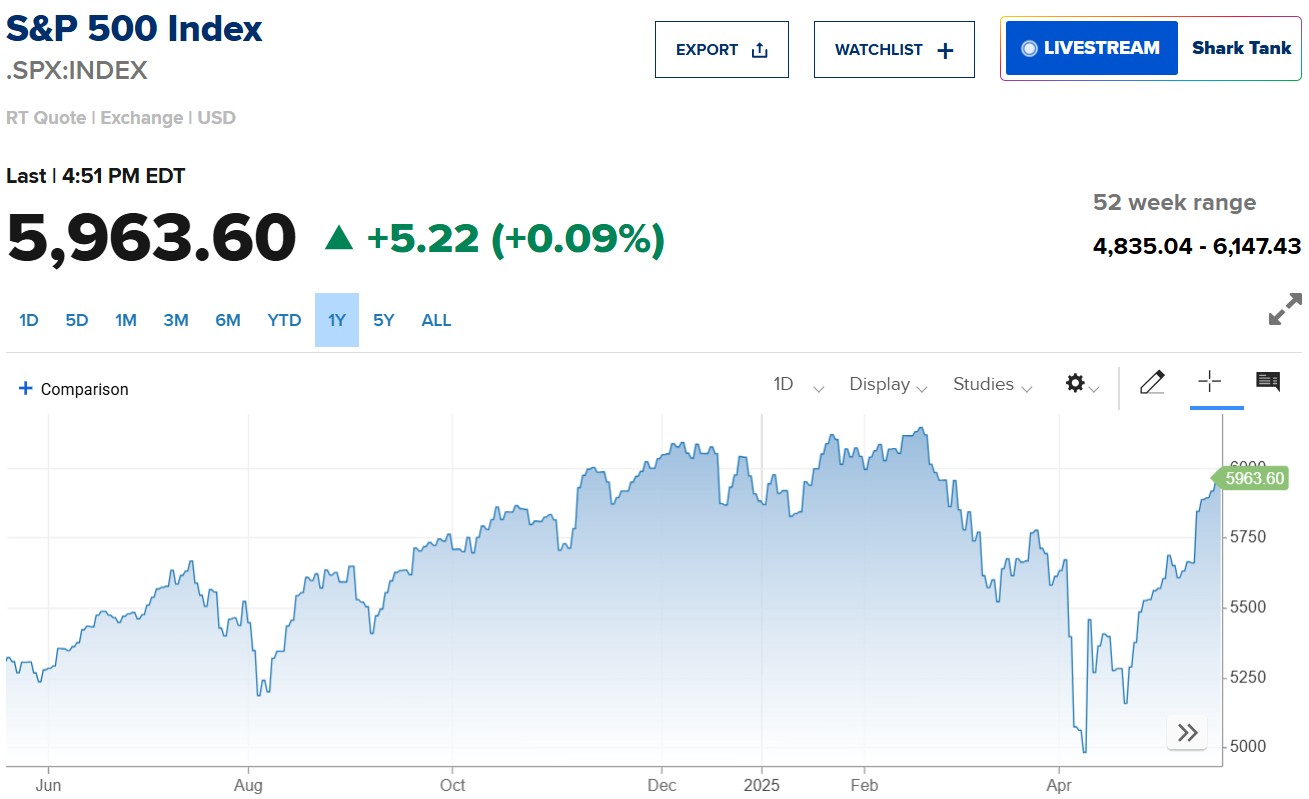The width and height of the screenshot is (1309, 799).
Task: Select the 5Y time range
Action: coord(384,320)
